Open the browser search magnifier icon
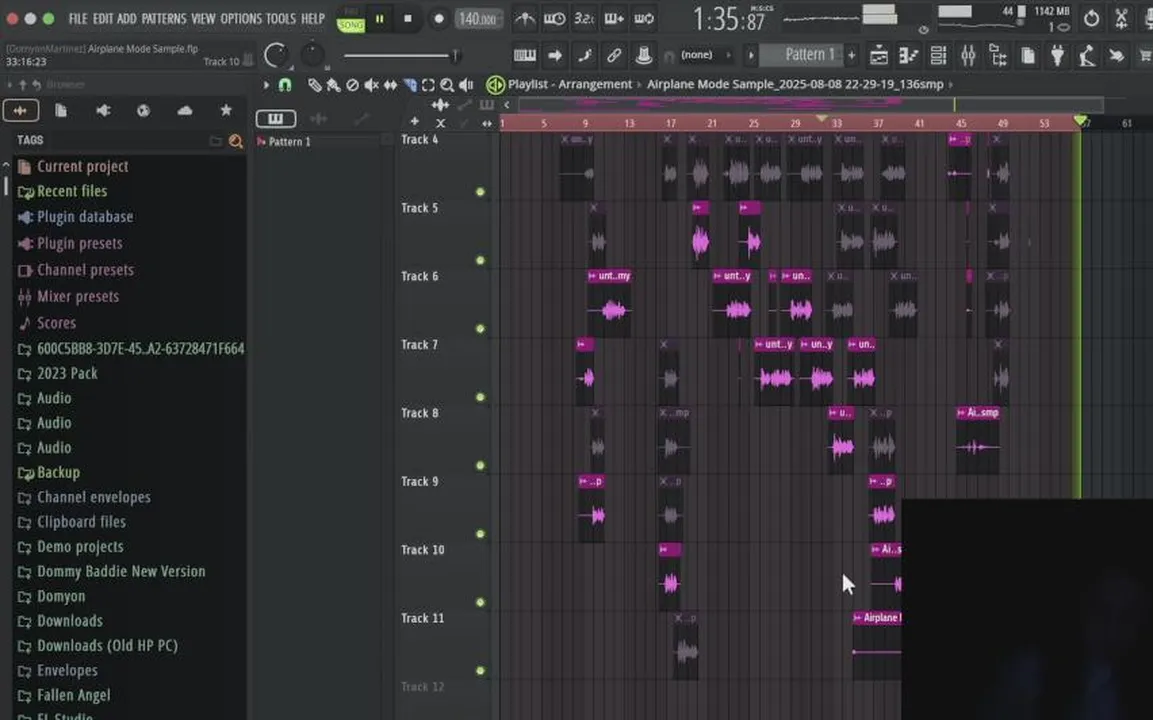This screenshot has height=720, width=1153. [235, 140]
